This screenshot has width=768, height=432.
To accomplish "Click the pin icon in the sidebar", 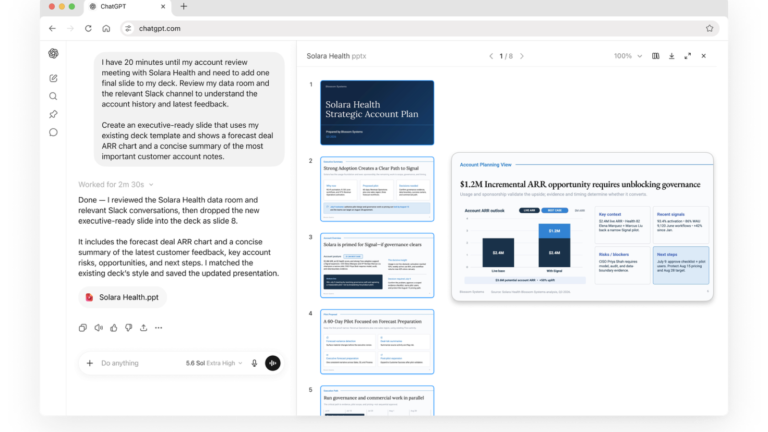I will [53, 114].
